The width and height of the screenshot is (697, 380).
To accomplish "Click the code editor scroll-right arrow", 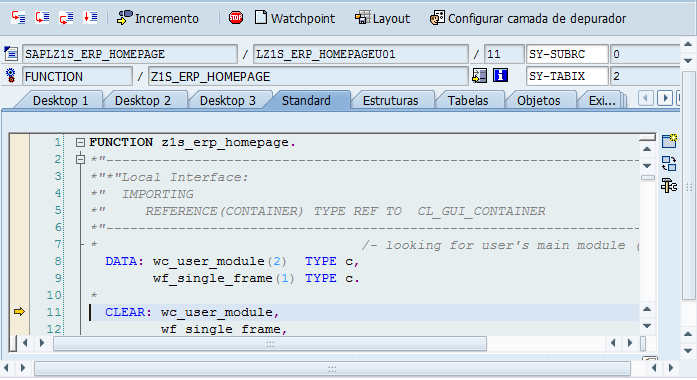I will (42, 343).
